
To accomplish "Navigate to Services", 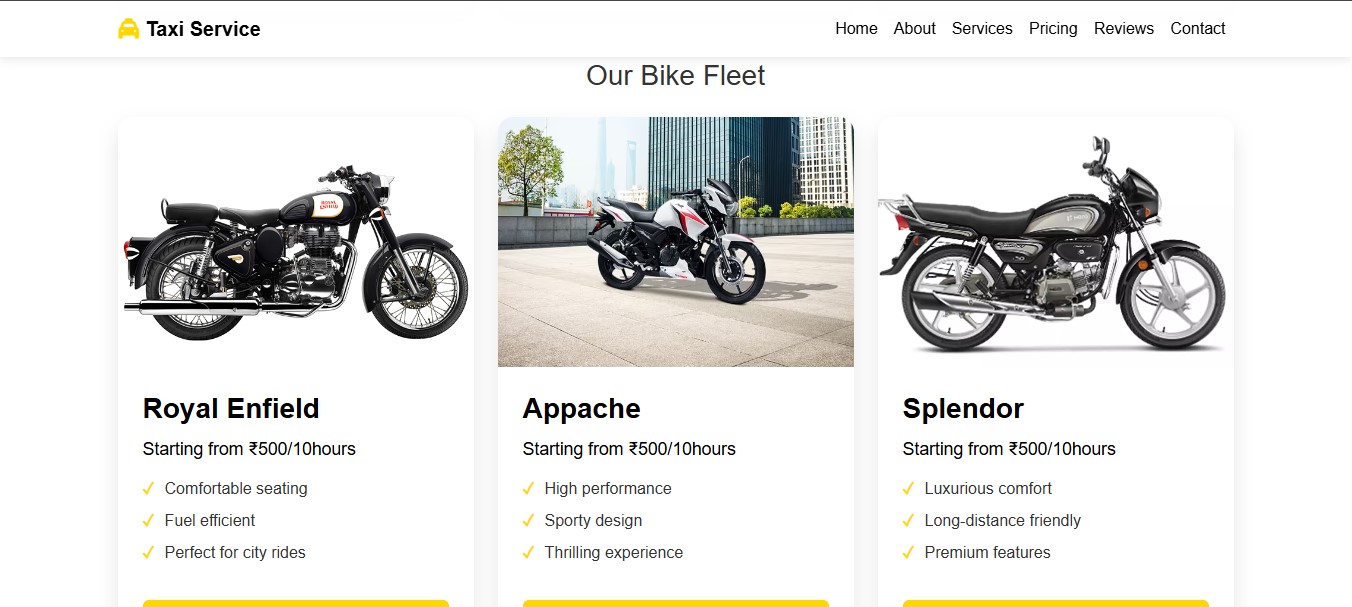I will coord(982,28).
